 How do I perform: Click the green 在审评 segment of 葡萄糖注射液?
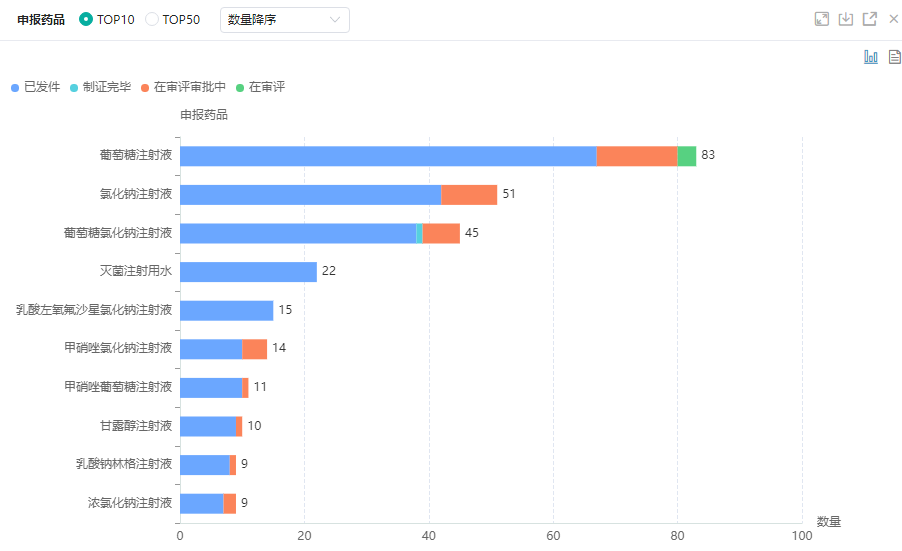[x=686, y=156]
